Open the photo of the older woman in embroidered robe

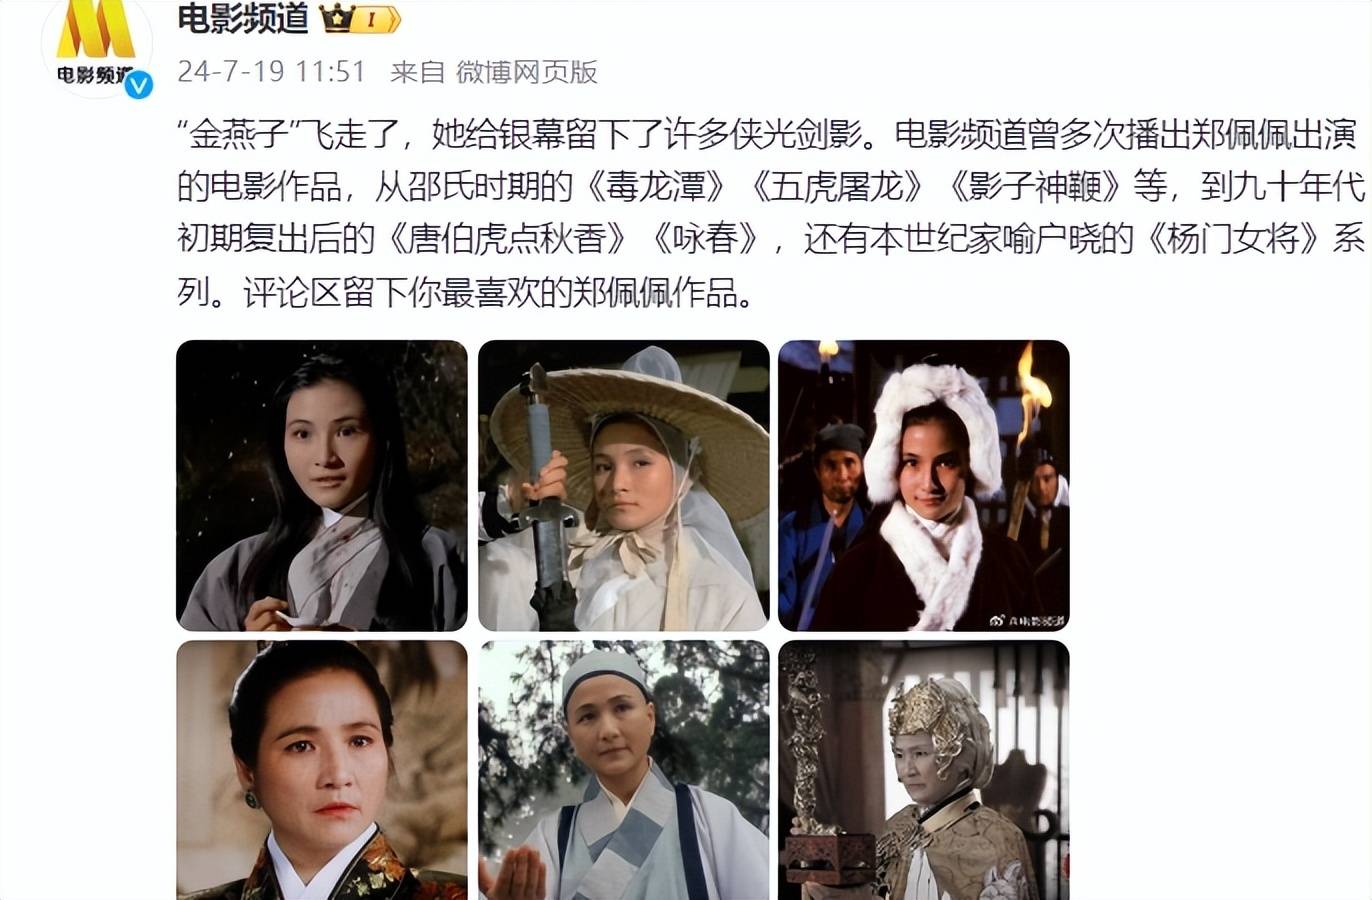coord(322,770)
